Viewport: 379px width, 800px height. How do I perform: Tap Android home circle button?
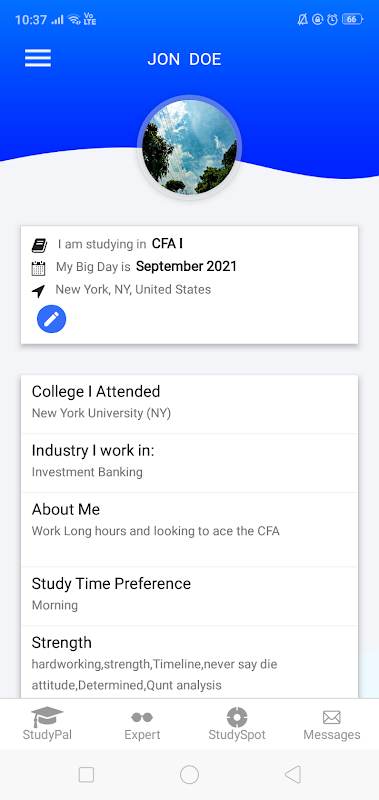point(189,774)
